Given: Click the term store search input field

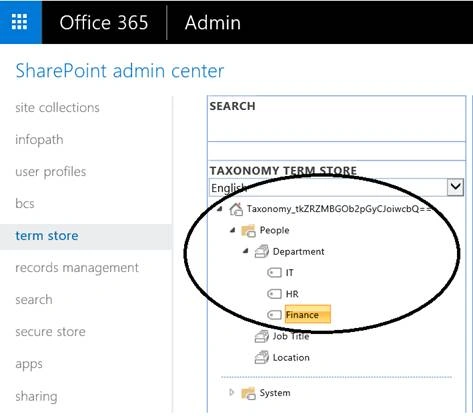Looking at the screenshot, I should pyautogui.click(x=336, y=151).
